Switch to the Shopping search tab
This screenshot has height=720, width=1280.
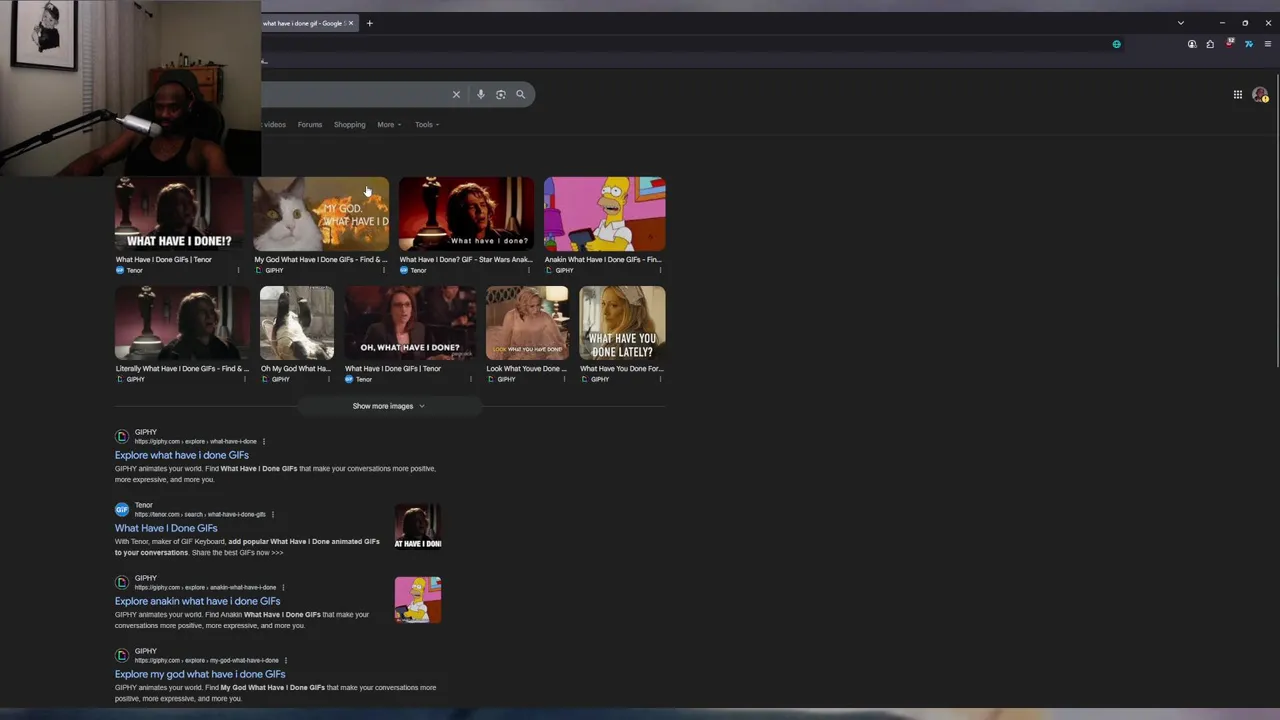(350, 125)
